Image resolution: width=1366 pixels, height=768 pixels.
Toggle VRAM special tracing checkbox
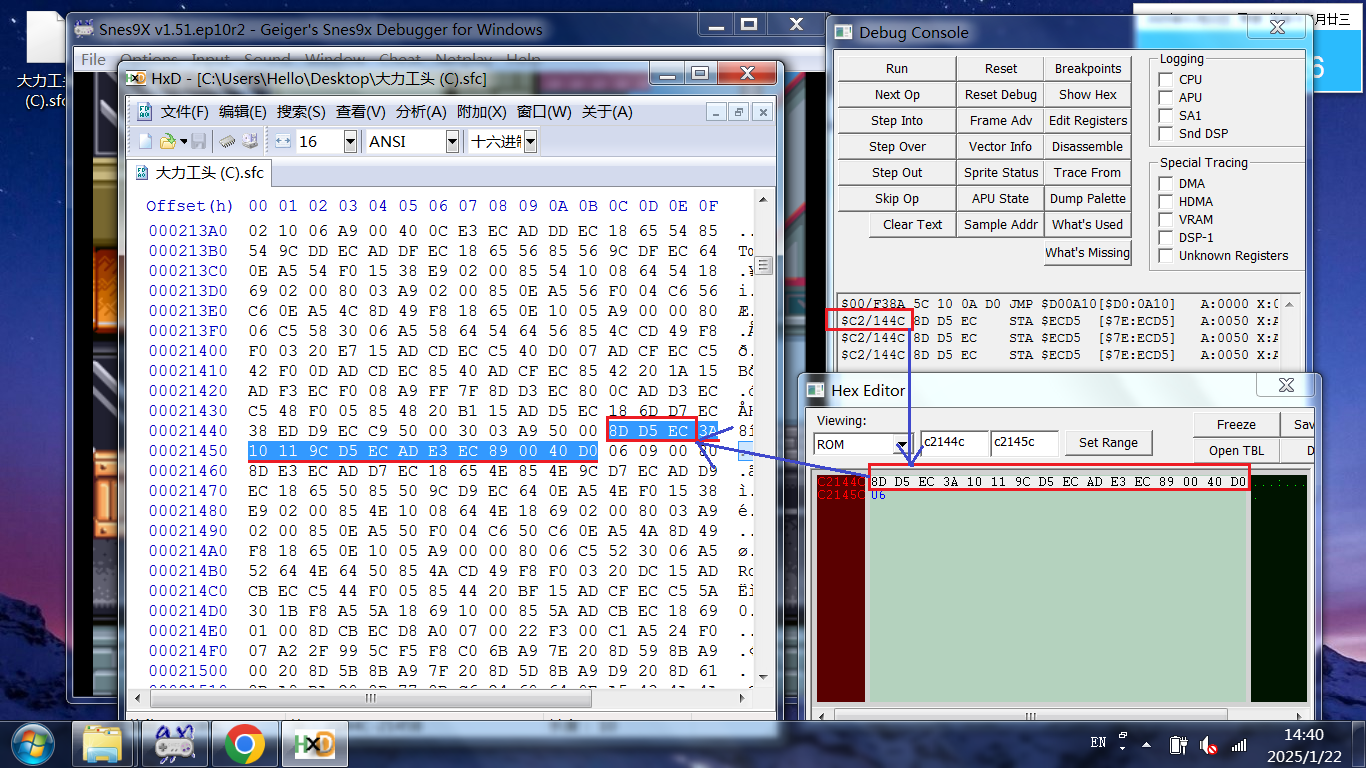[x=1165, y=219]
